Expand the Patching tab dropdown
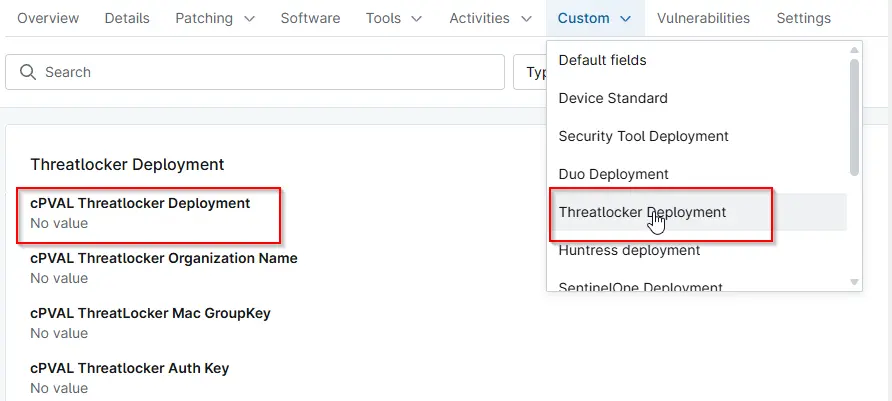This screenshot has height=401, width=892. (215, 18)
